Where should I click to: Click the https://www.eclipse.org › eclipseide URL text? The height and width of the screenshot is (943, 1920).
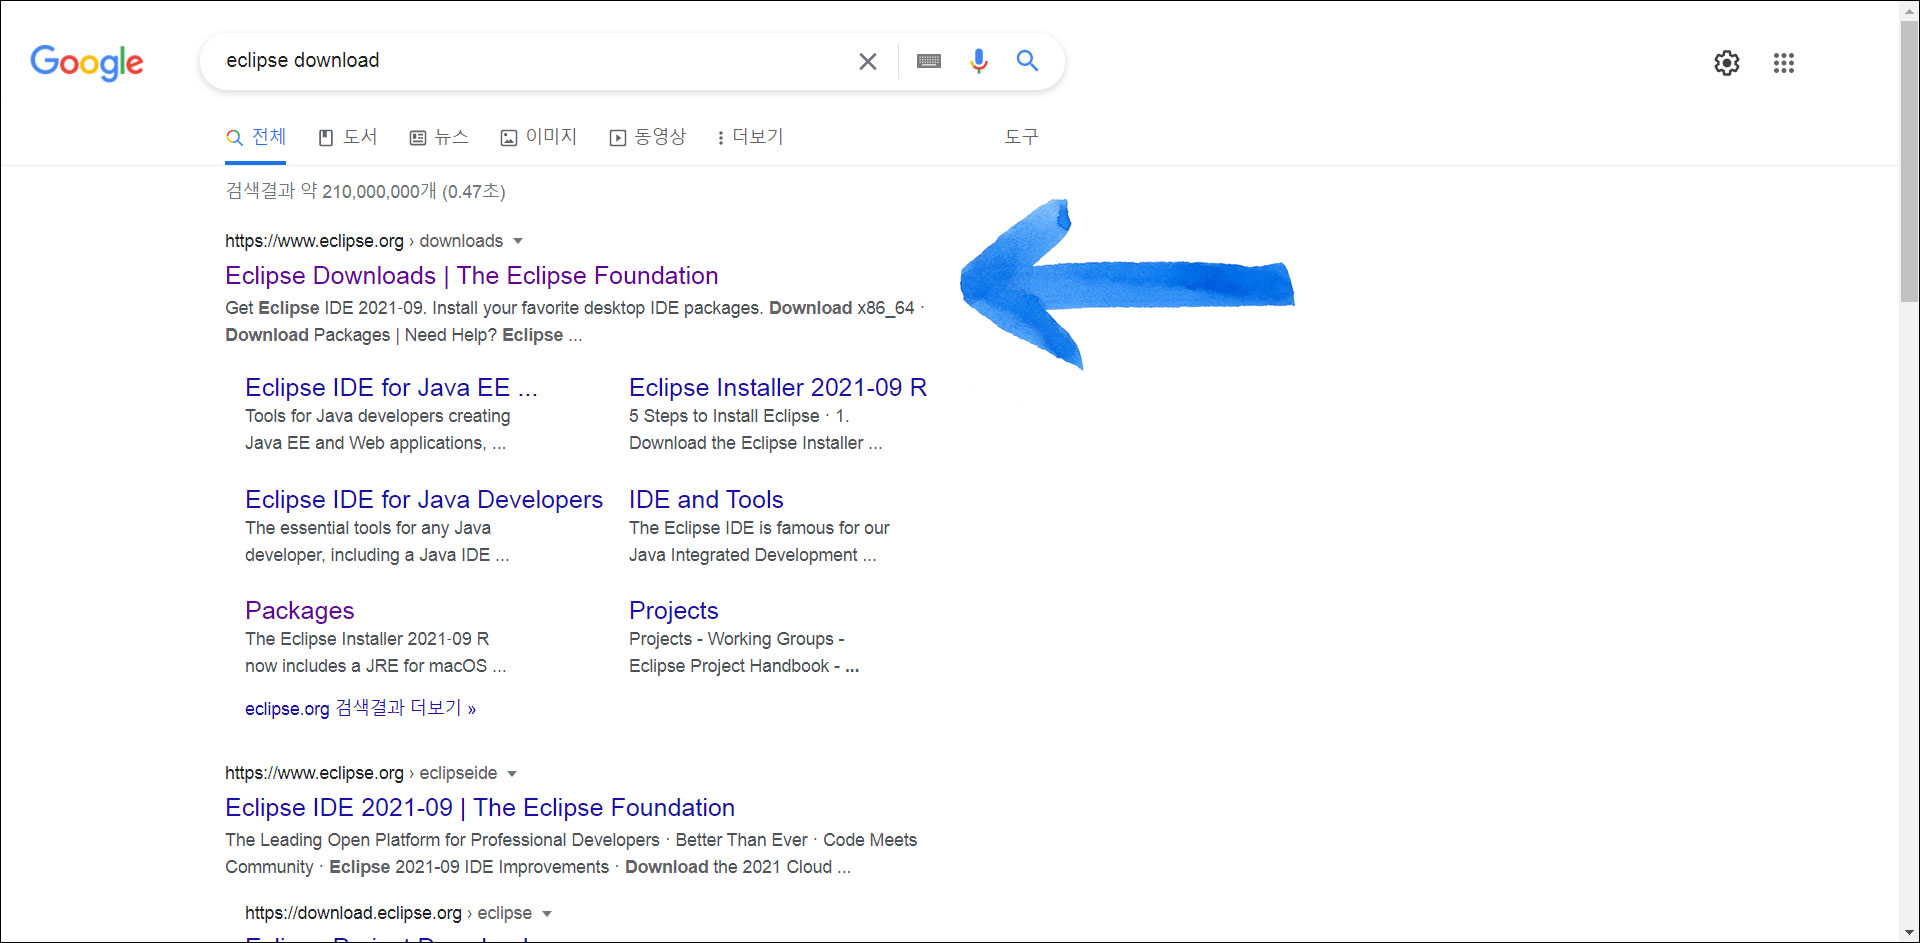coord(361,773)
